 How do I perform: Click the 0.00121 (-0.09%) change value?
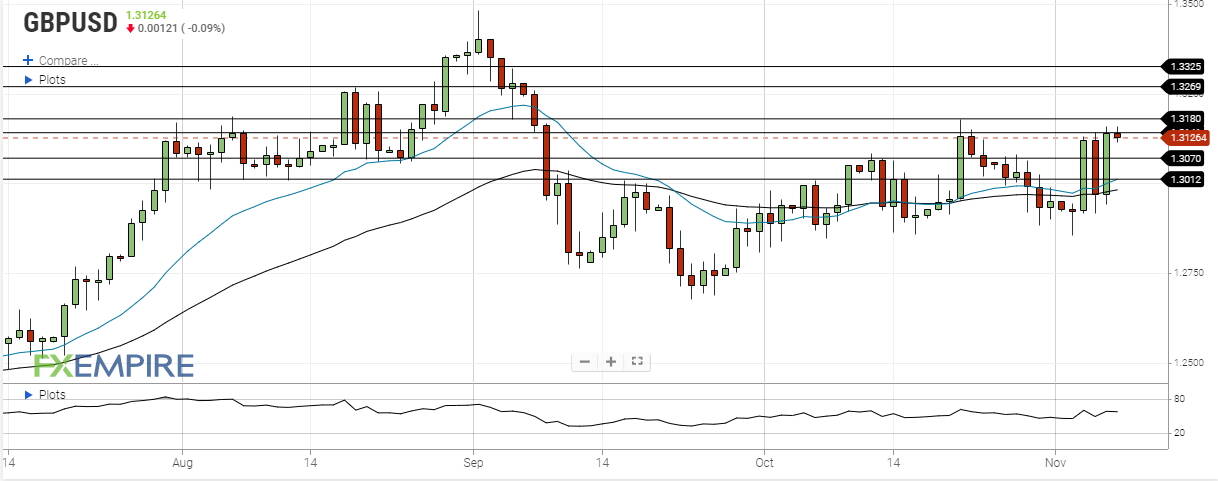click(x=181, y=28)
